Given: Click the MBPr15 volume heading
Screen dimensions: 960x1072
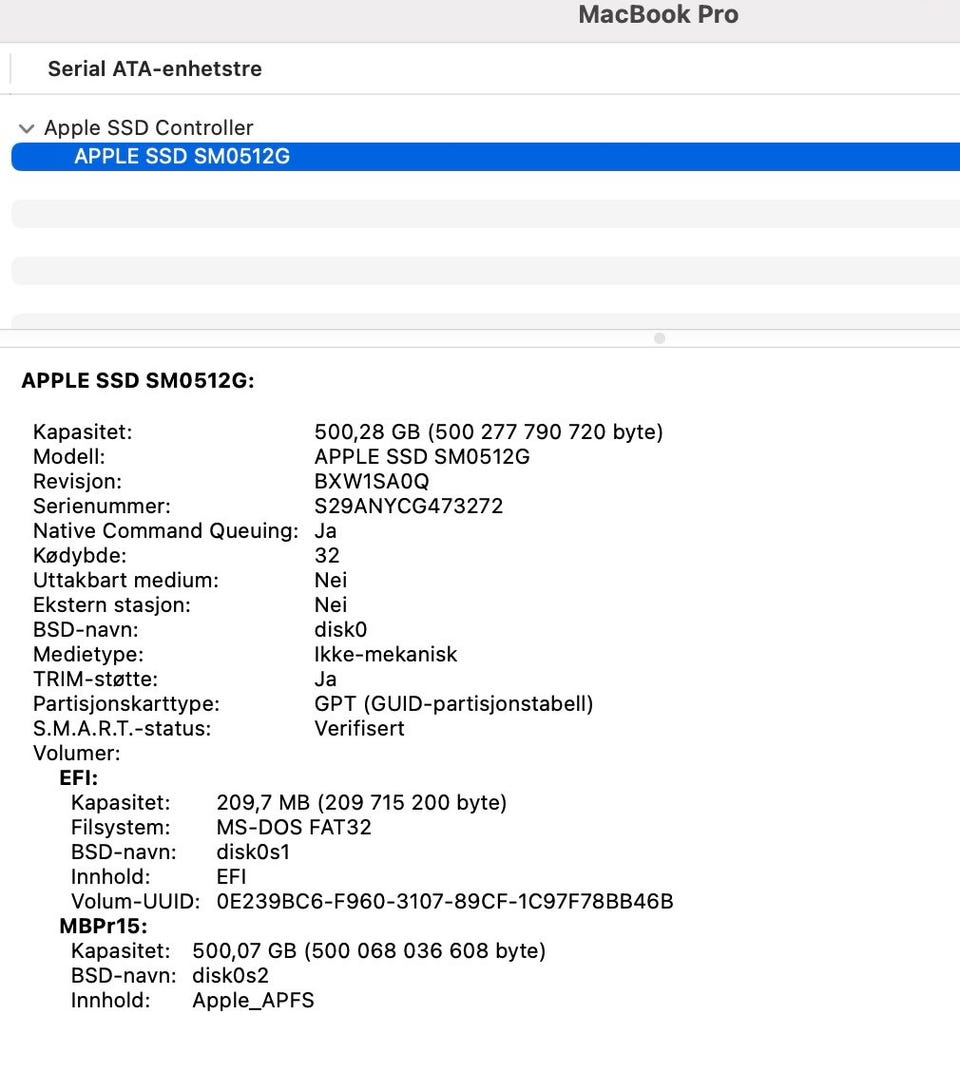Looking at the screenshot, I should [104, 926].
